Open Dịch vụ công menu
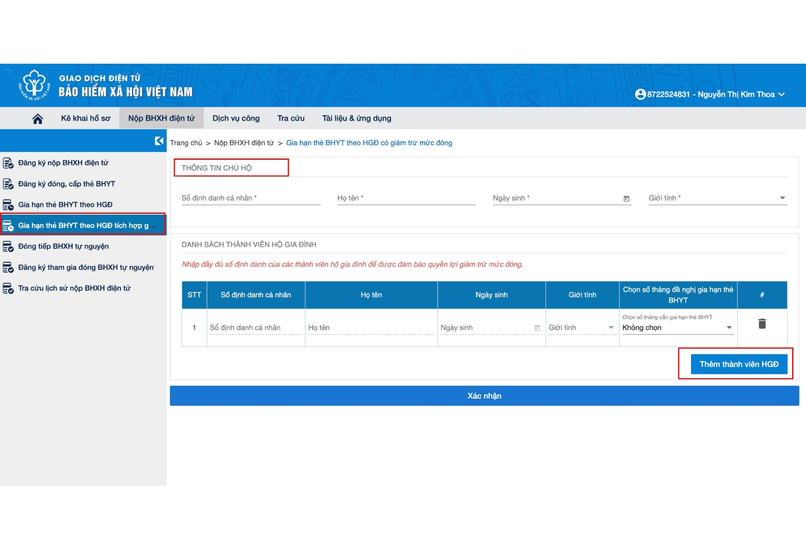Image resolution: width=806 pixels, height=545 pixels. 236,118
